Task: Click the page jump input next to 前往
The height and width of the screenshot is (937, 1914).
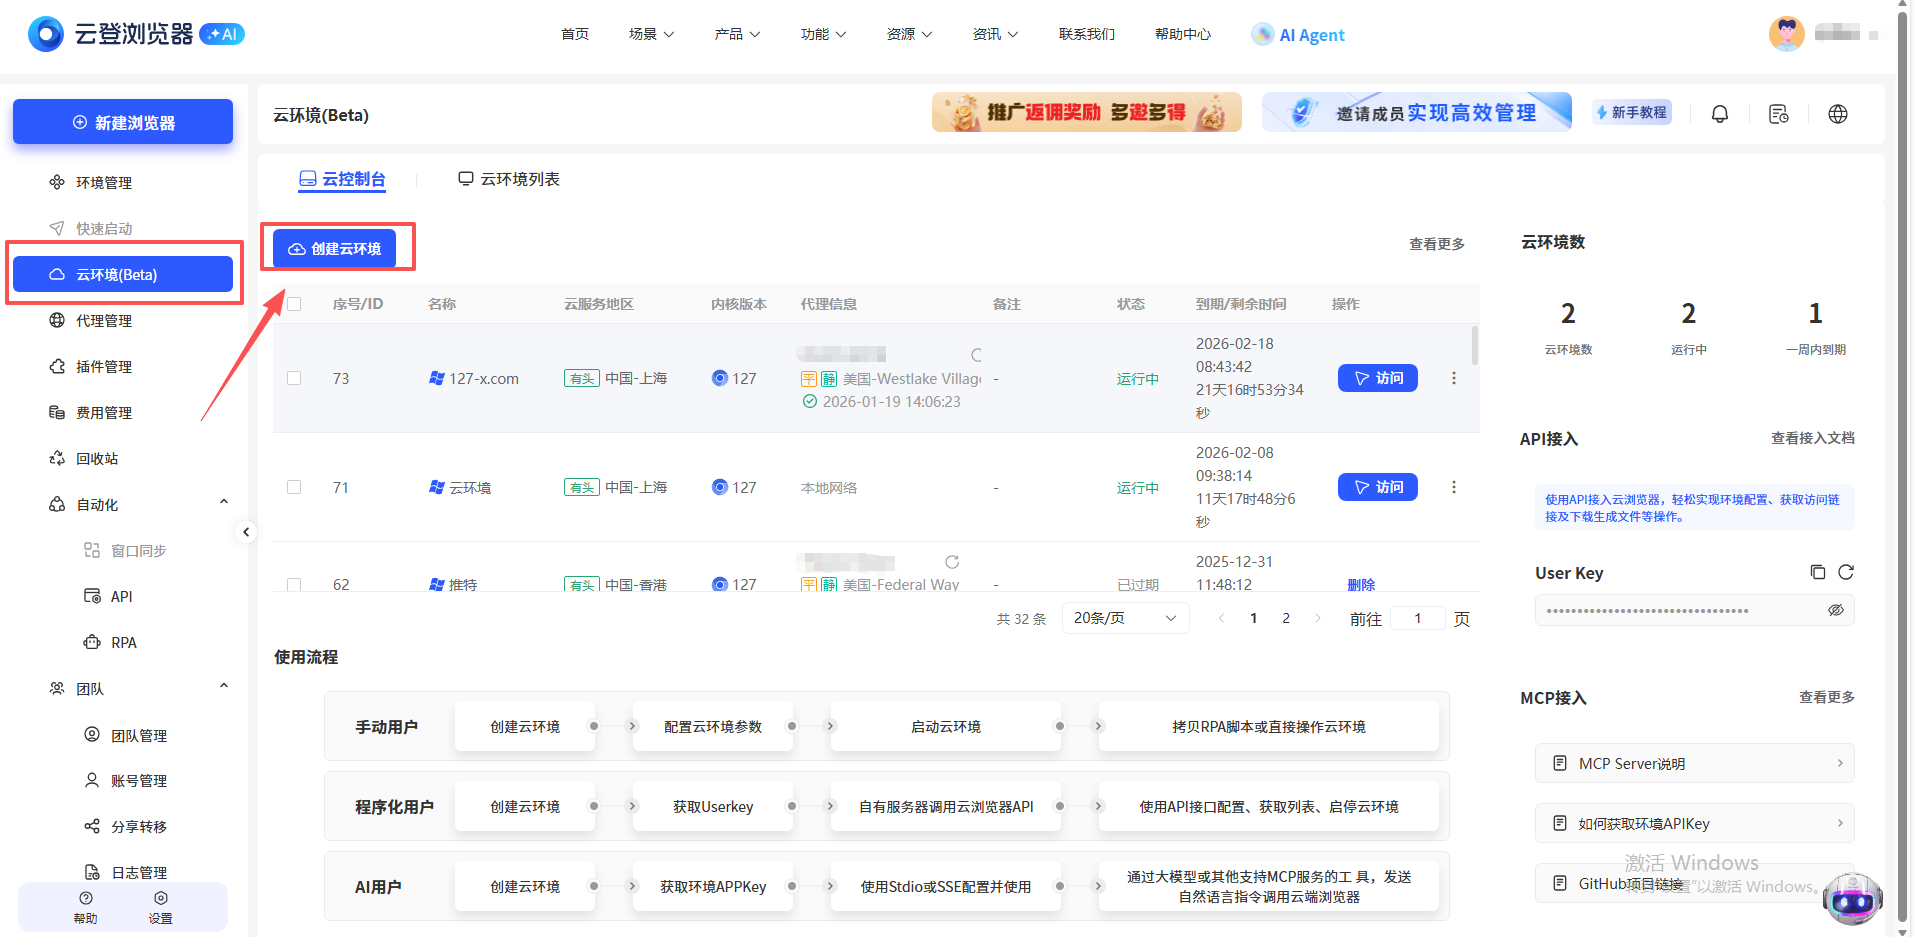Action: 1417,618
